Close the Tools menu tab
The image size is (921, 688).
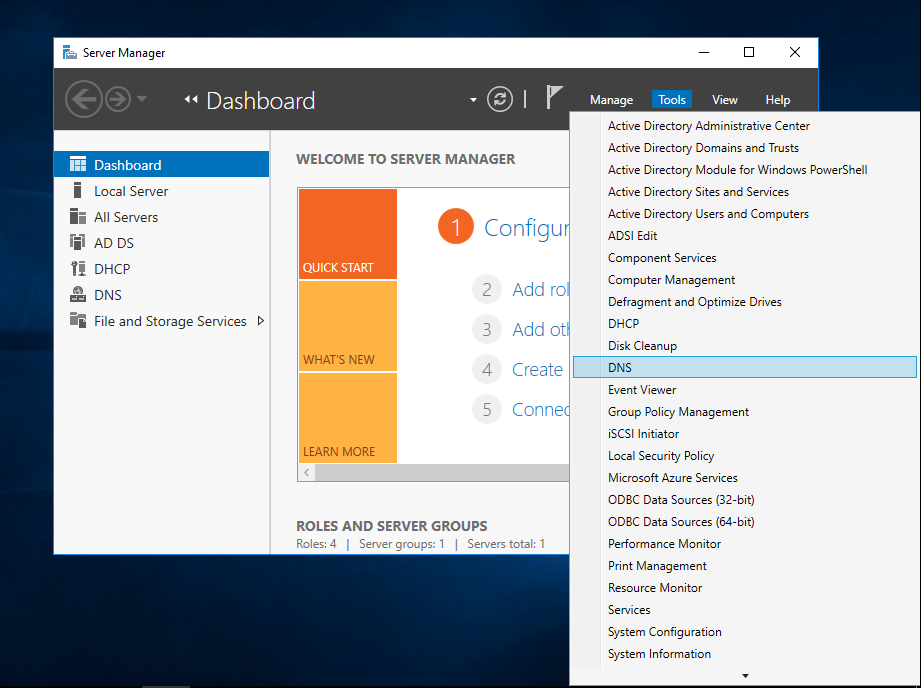(672, 100)
